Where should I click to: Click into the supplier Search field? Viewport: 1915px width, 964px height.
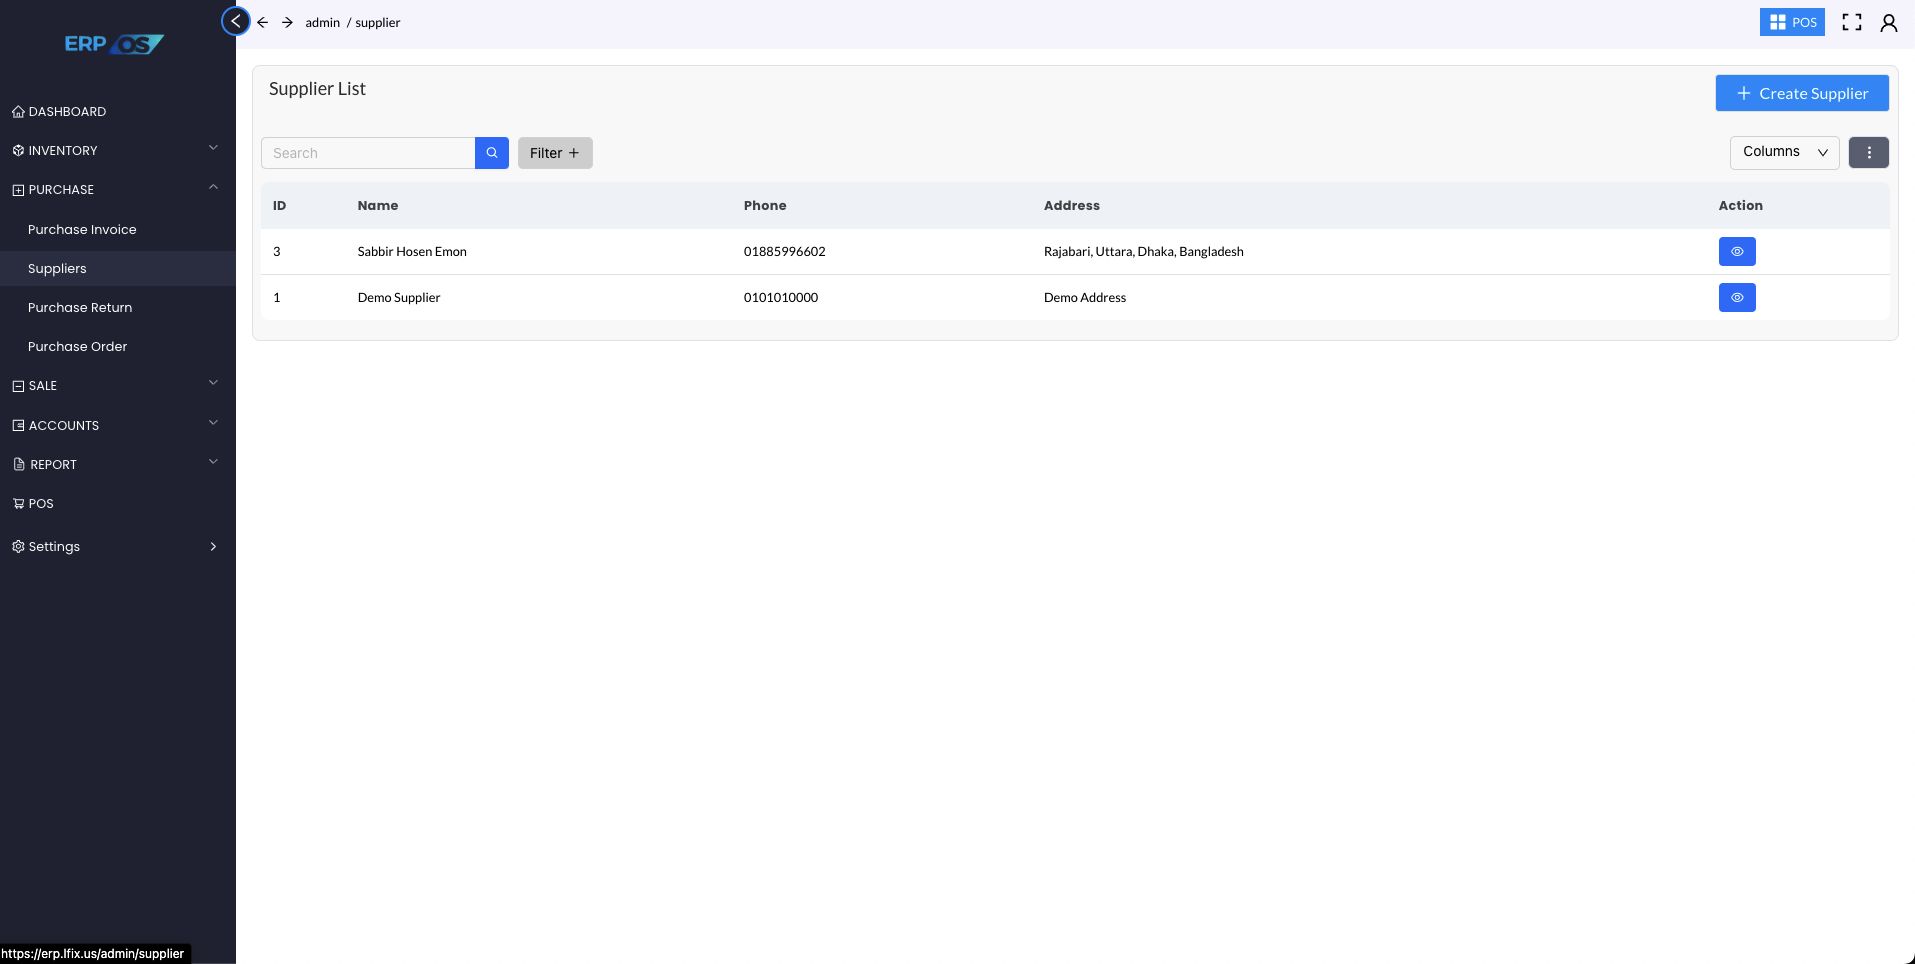point(367,153)
